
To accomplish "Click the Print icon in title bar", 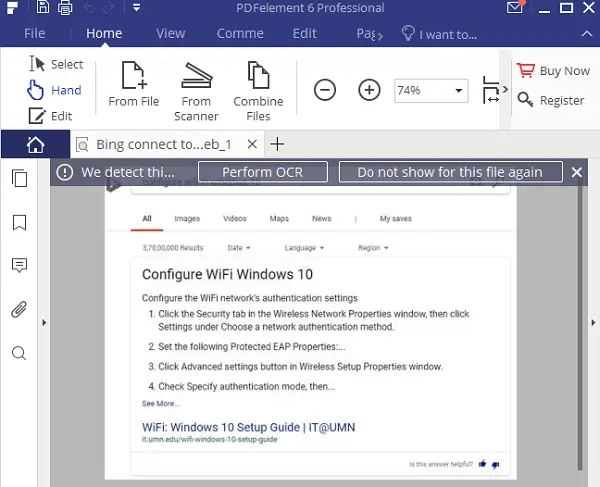I will 65,7.
